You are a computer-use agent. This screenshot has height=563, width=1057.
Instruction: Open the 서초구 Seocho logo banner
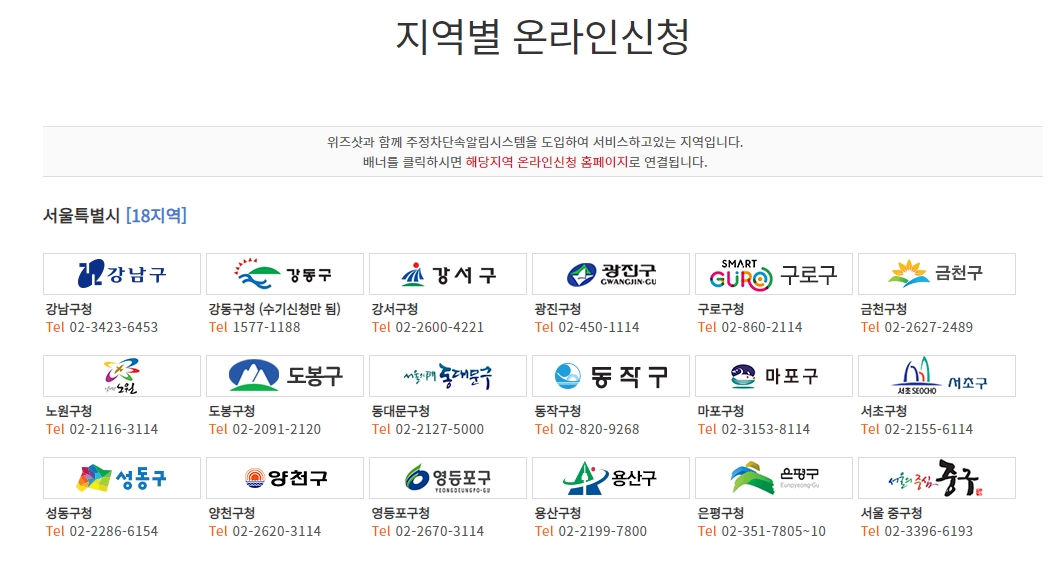[x=938, y=376]
